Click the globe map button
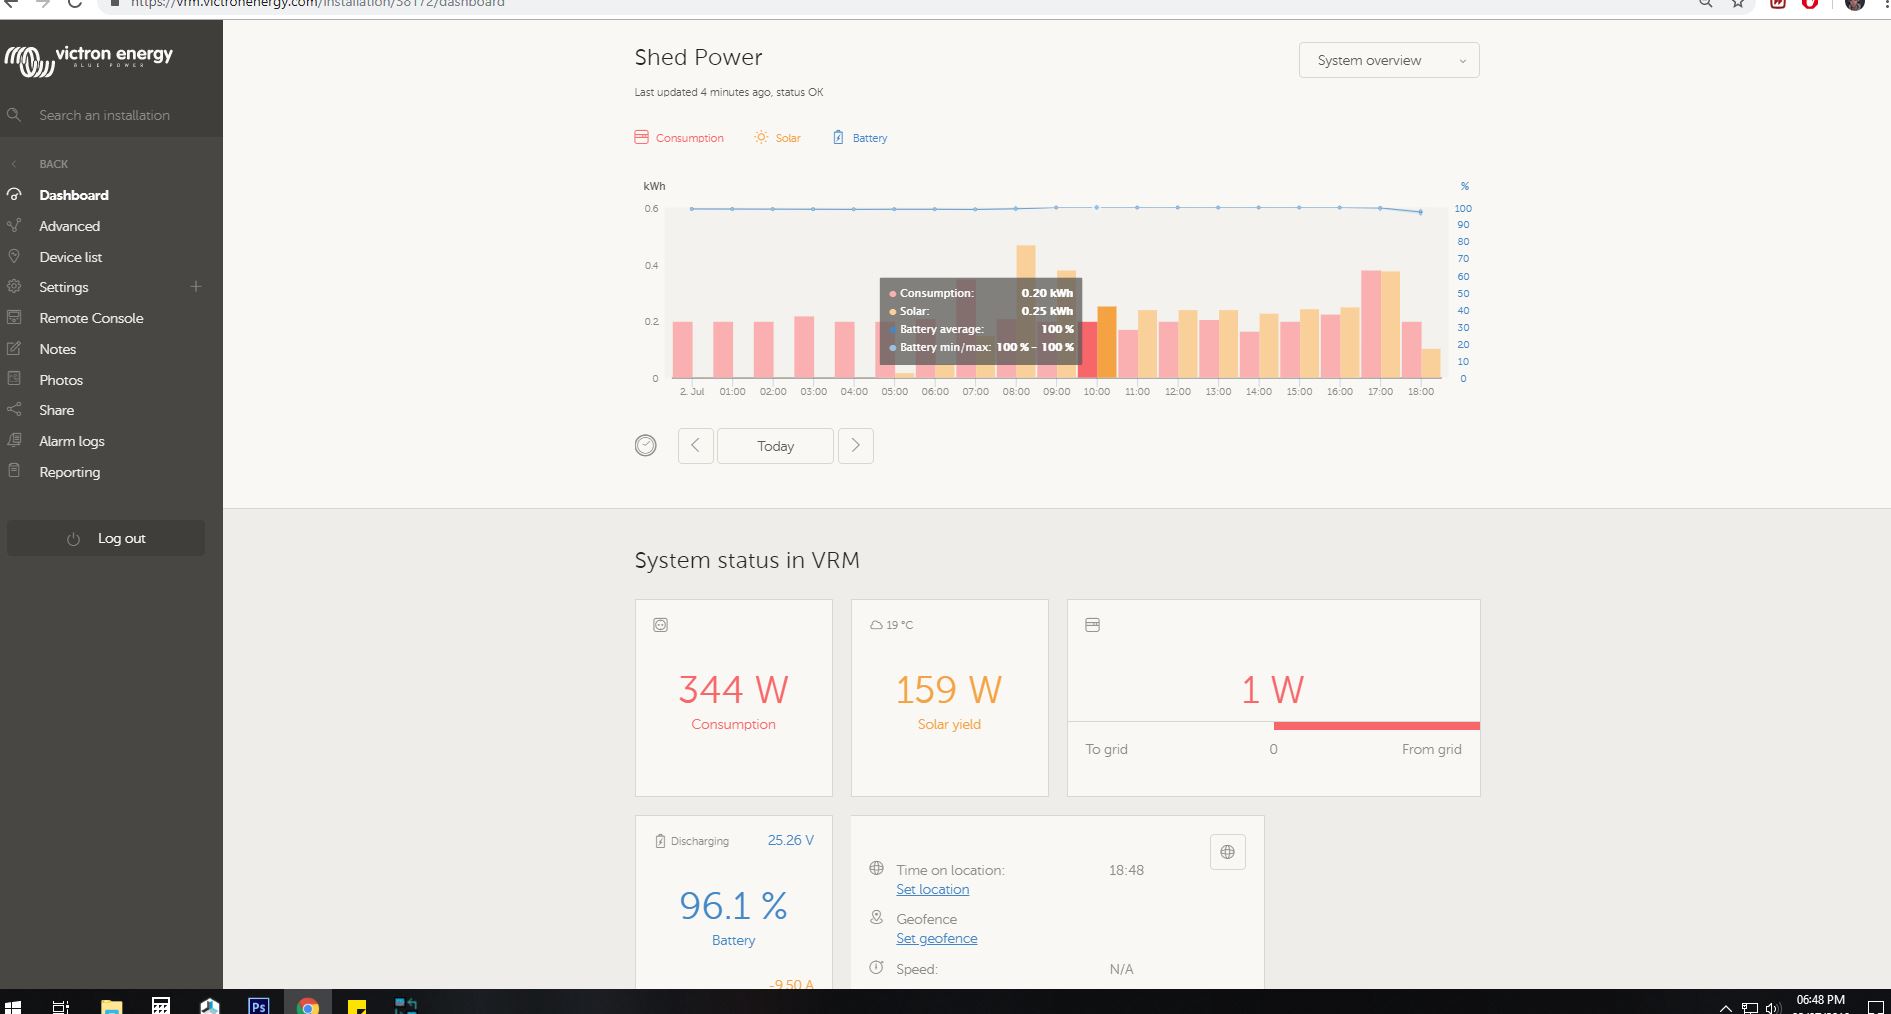Viewport: 1891px width, 1014px height. 1227,852
